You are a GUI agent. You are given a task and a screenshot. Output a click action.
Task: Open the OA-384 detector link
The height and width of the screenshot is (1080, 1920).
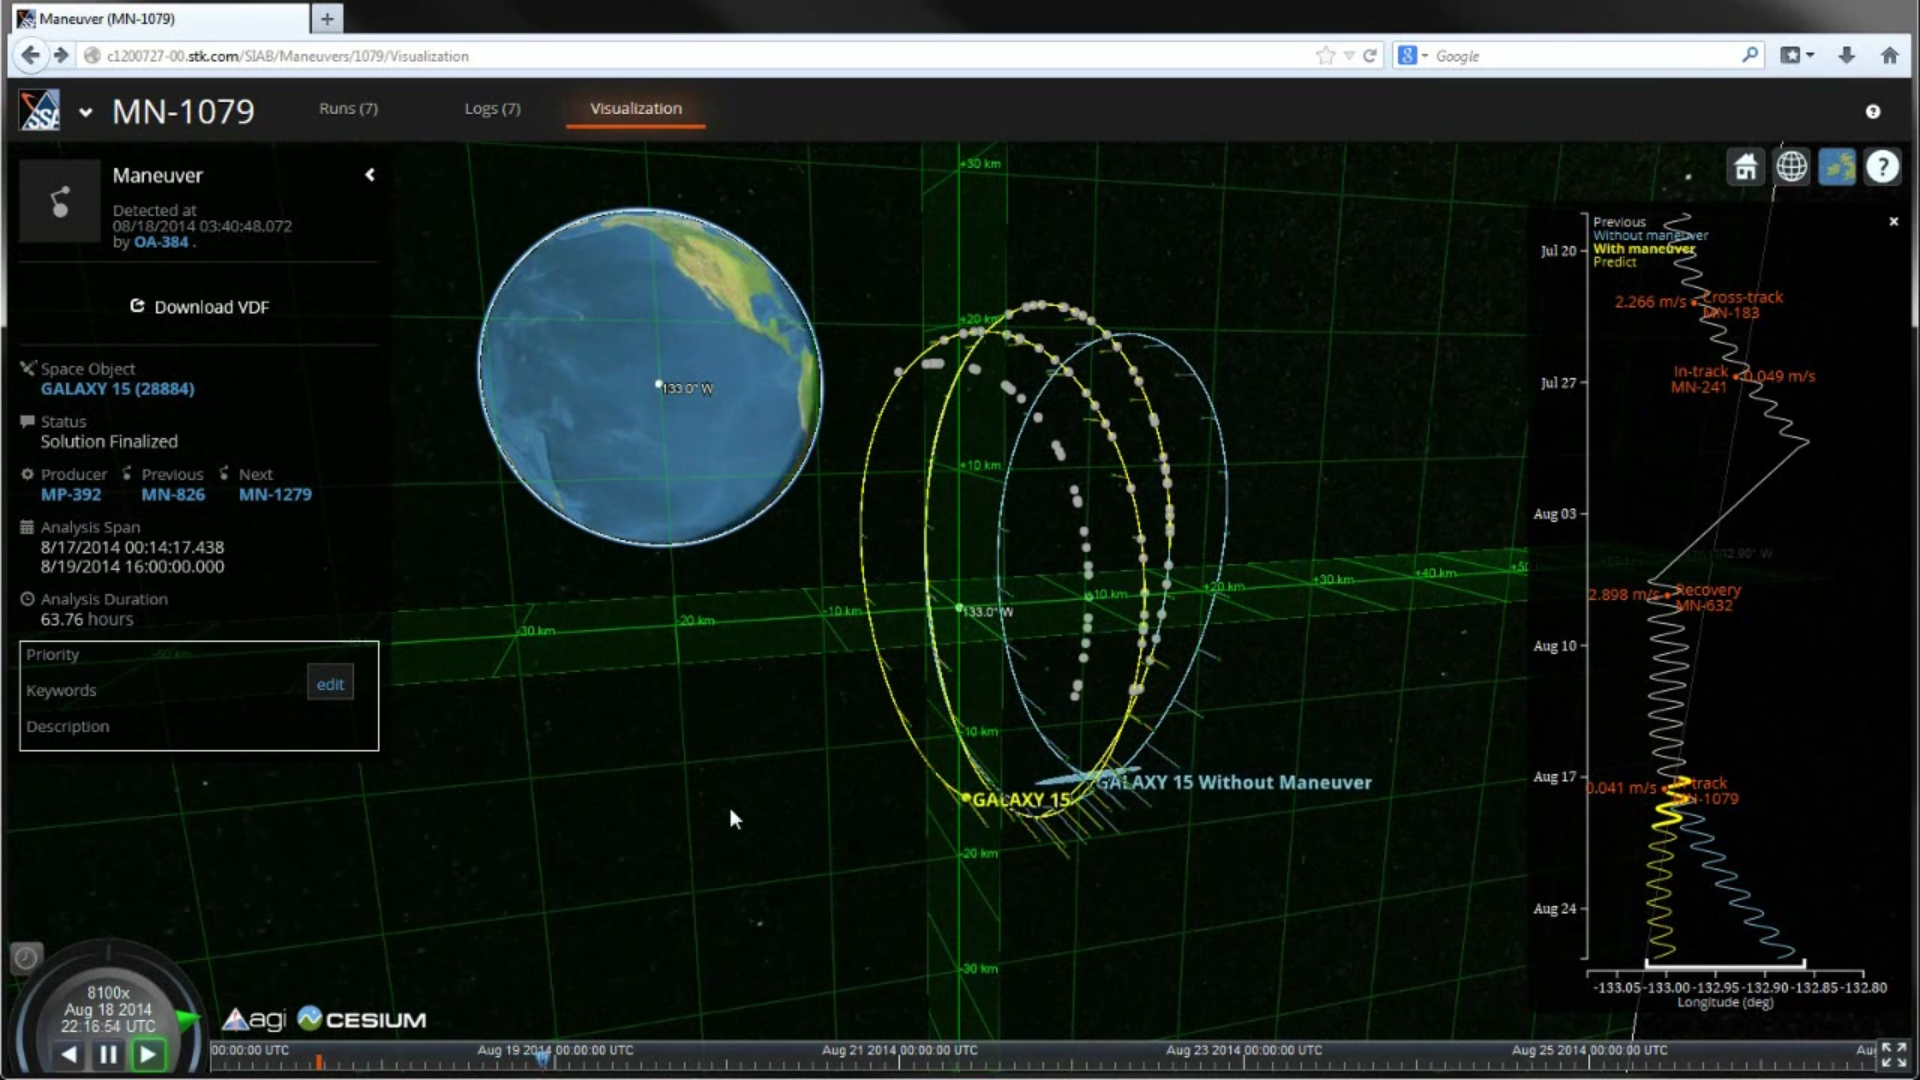tap(161, 242)
